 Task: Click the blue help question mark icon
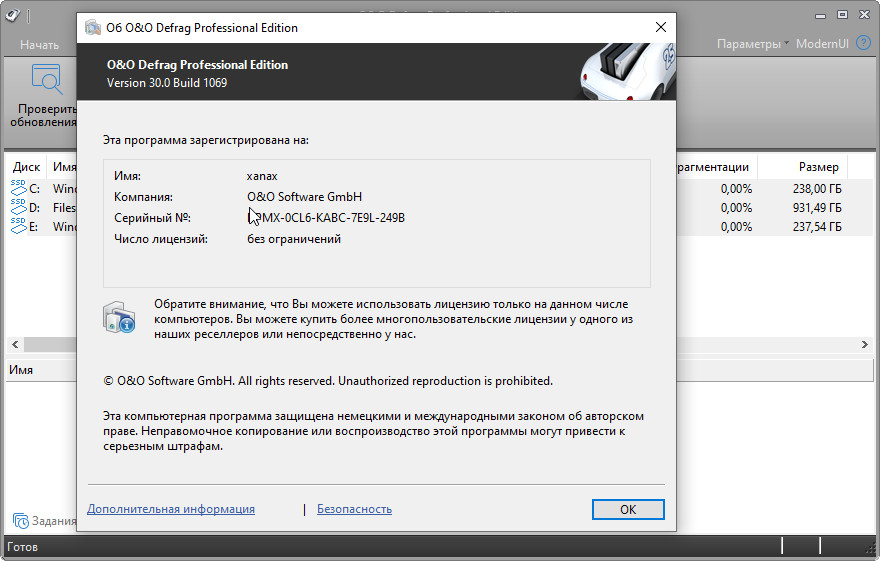865,45
